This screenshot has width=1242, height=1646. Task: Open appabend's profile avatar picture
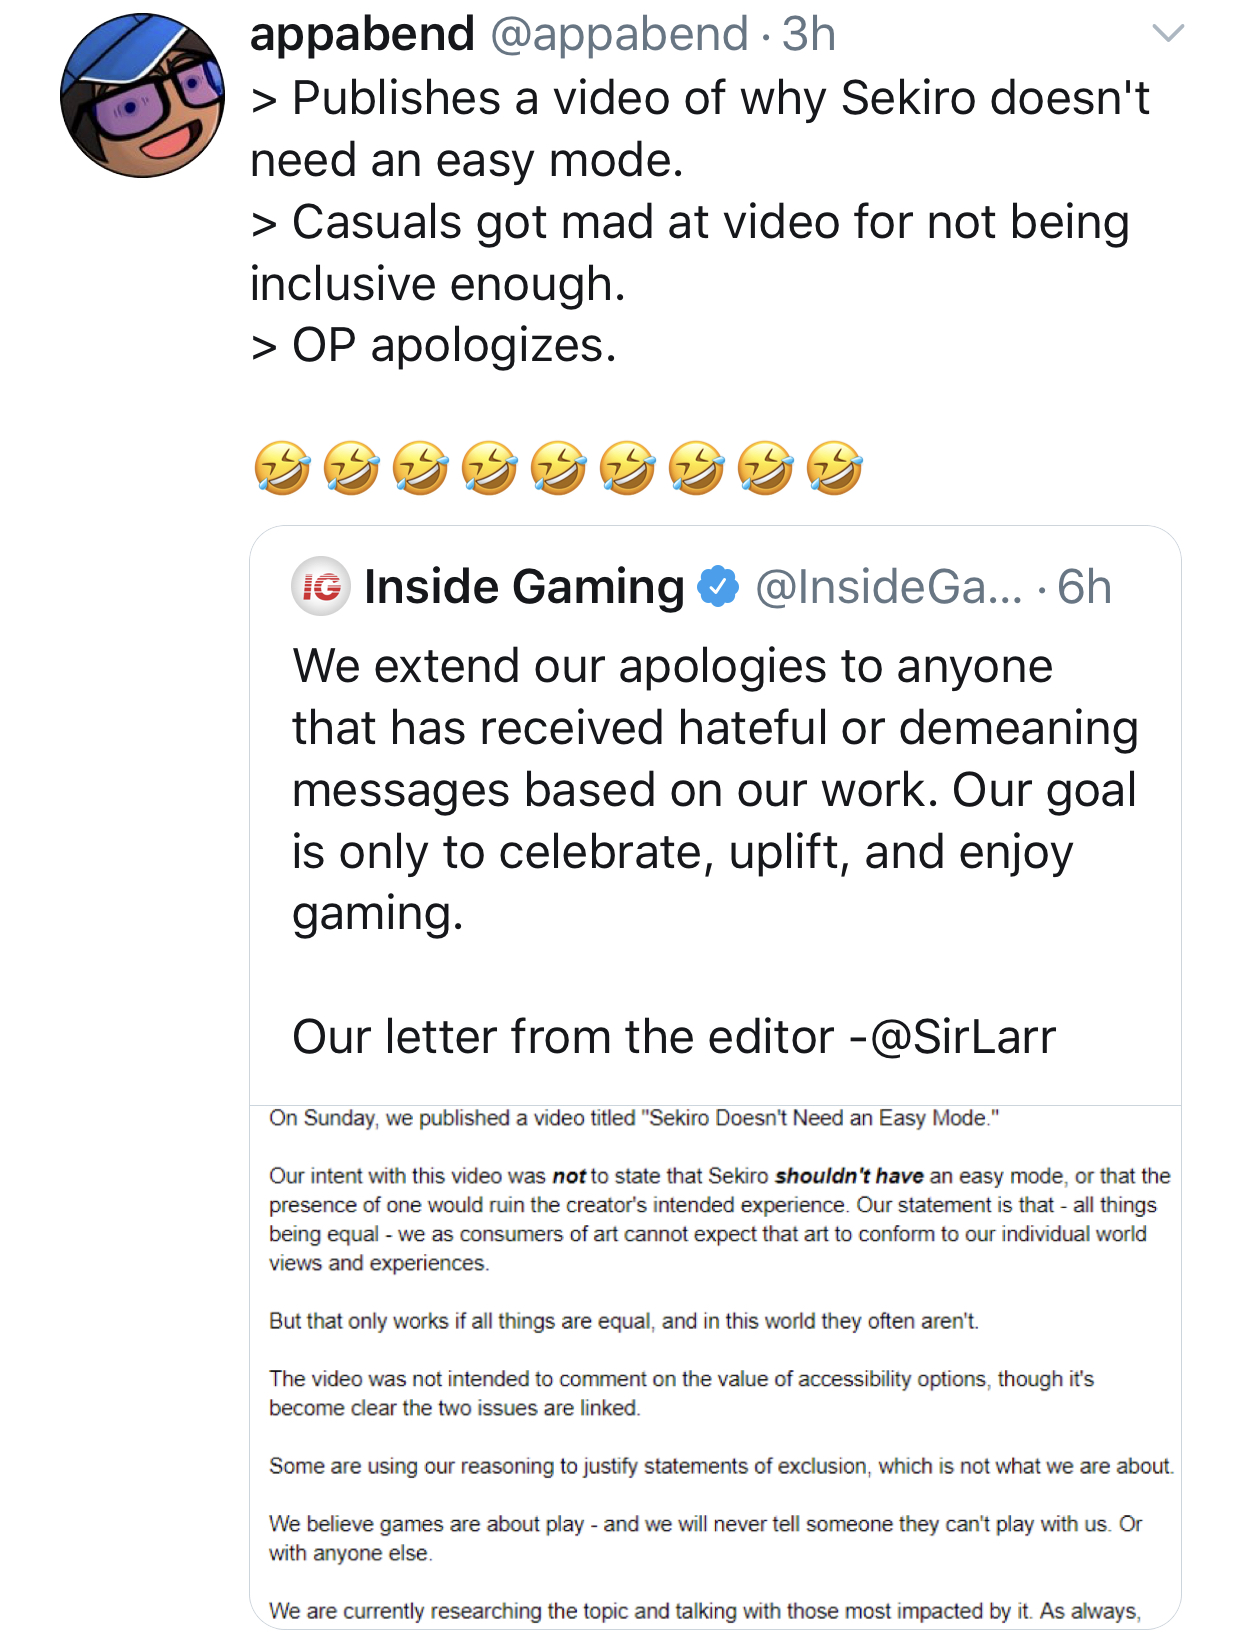pos(142,96)
